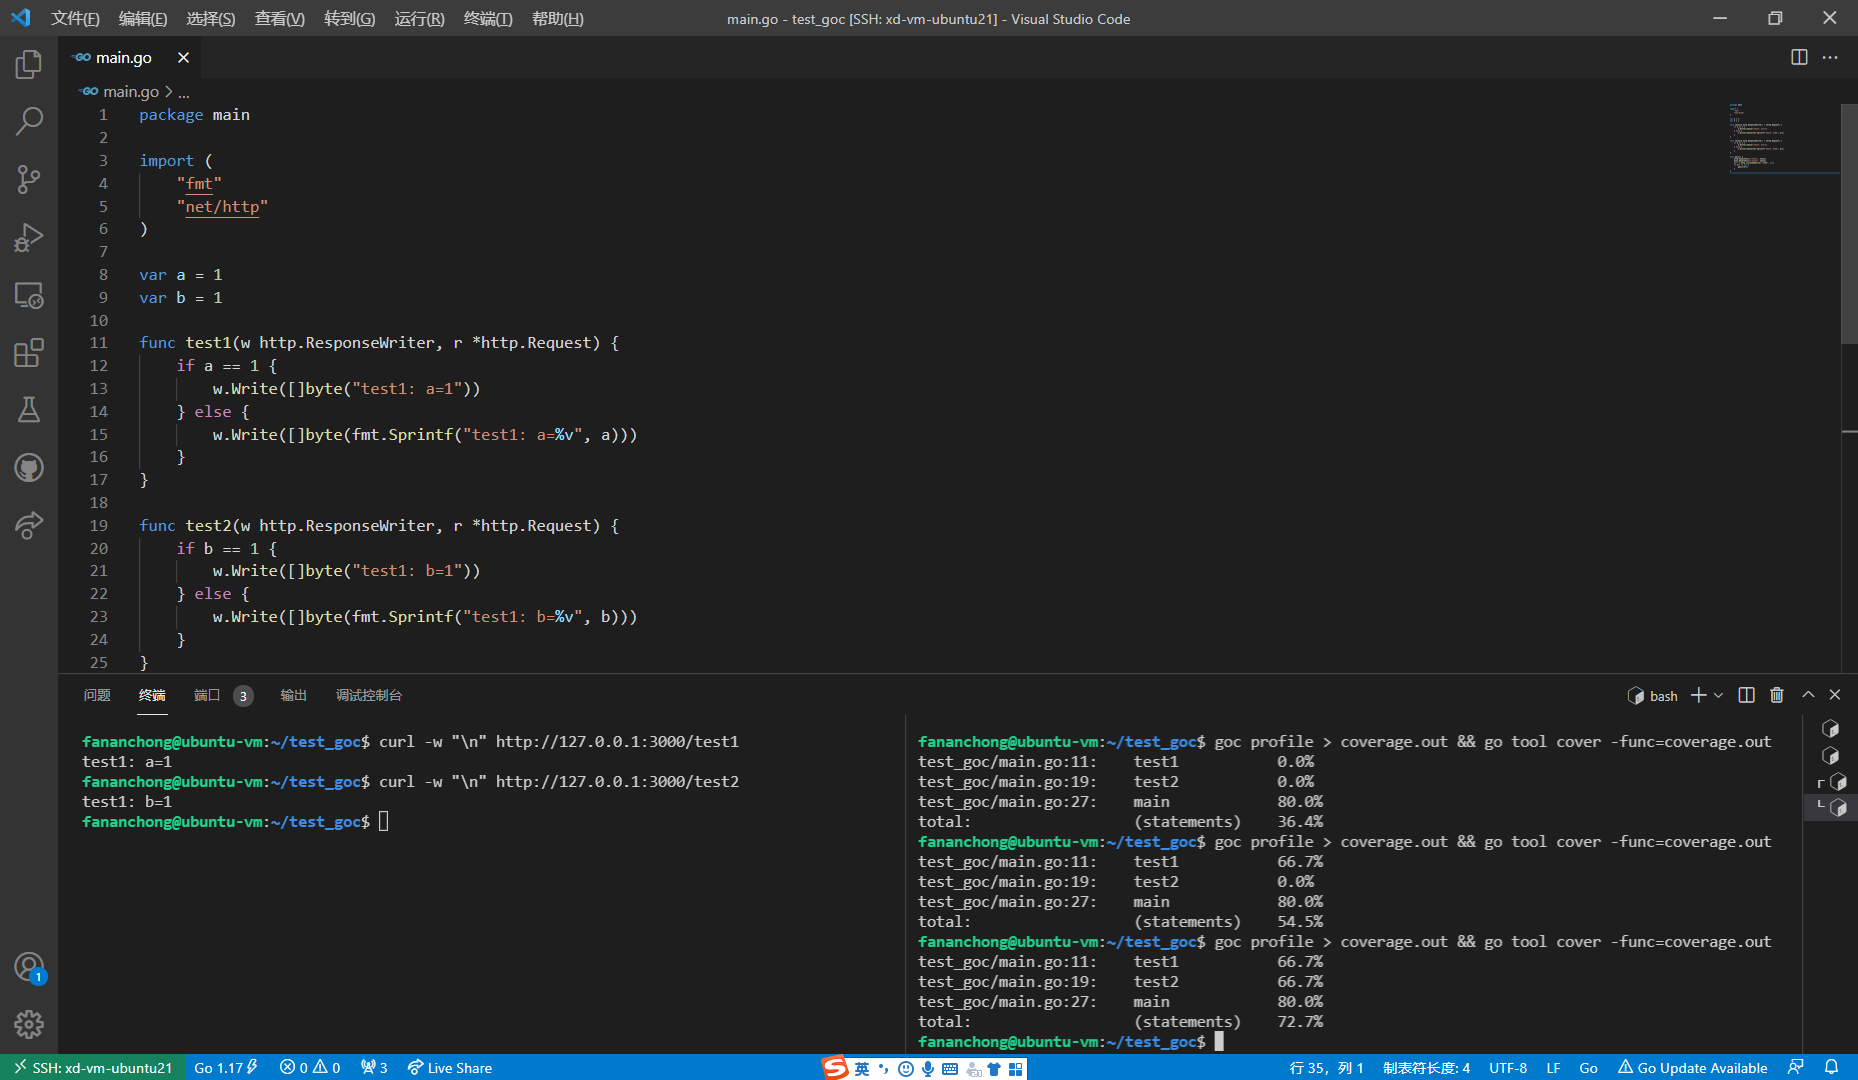Change LF end of line sequence

point(1553,1067)
